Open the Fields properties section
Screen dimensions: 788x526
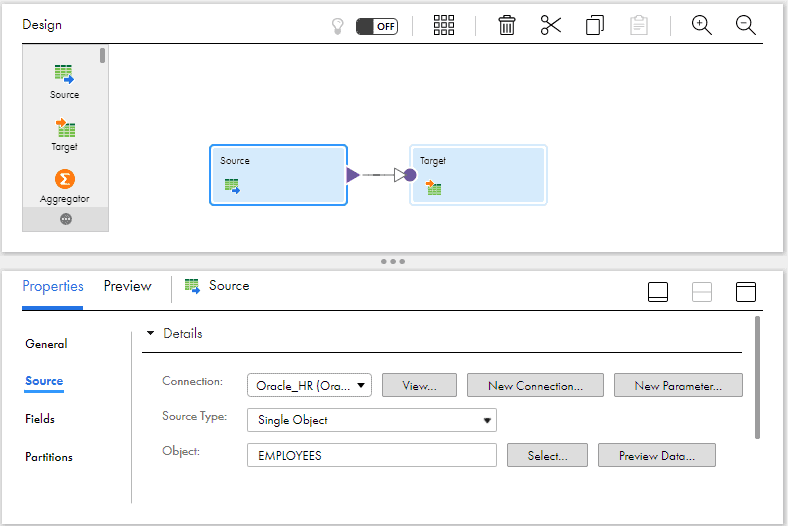pyautogui.click(x=40, y=419)
